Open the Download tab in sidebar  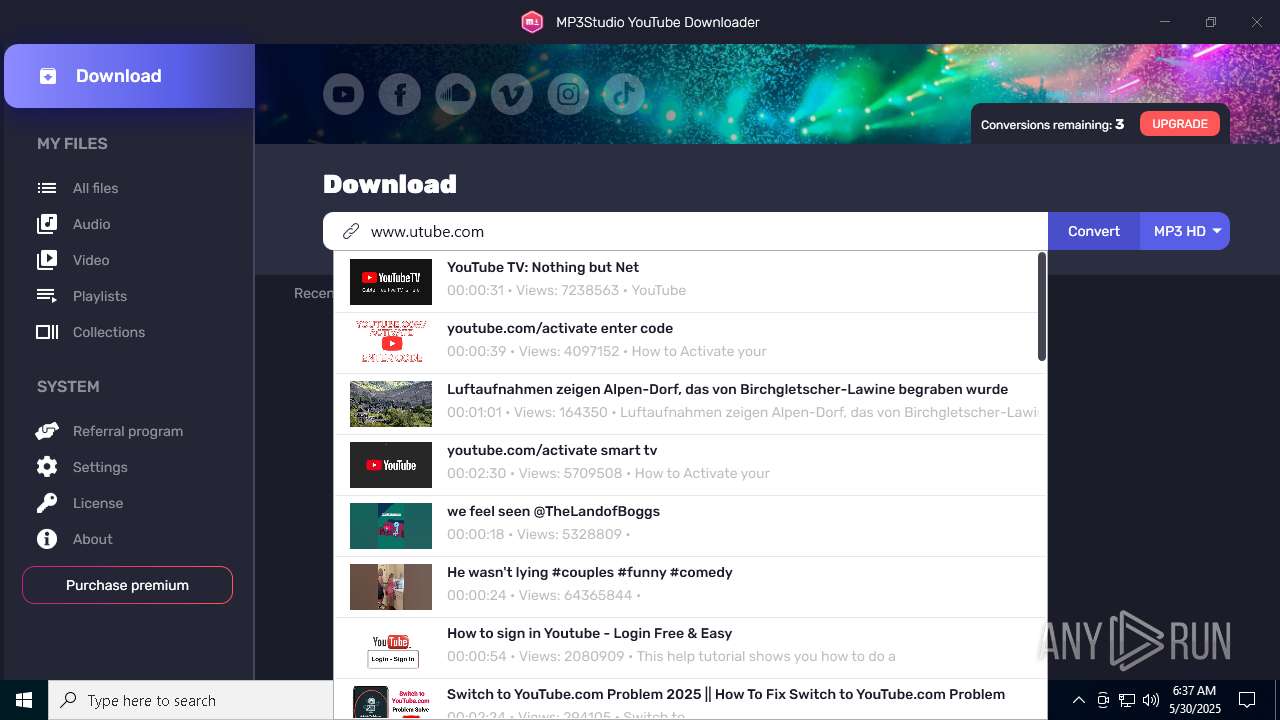point(129,76)
